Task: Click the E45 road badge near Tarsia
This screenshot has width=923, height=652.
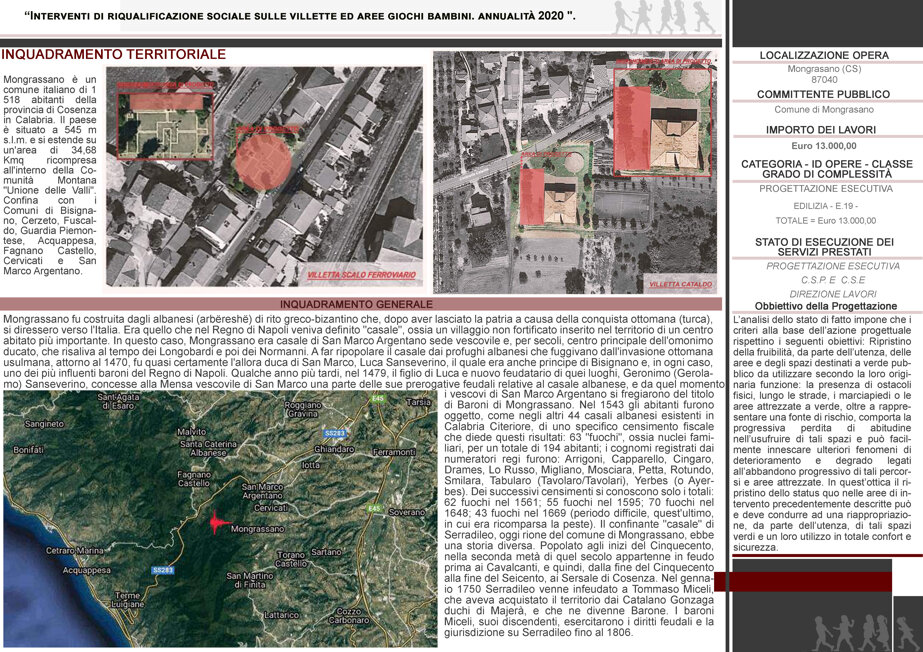Action: click(x=377, y=398)
